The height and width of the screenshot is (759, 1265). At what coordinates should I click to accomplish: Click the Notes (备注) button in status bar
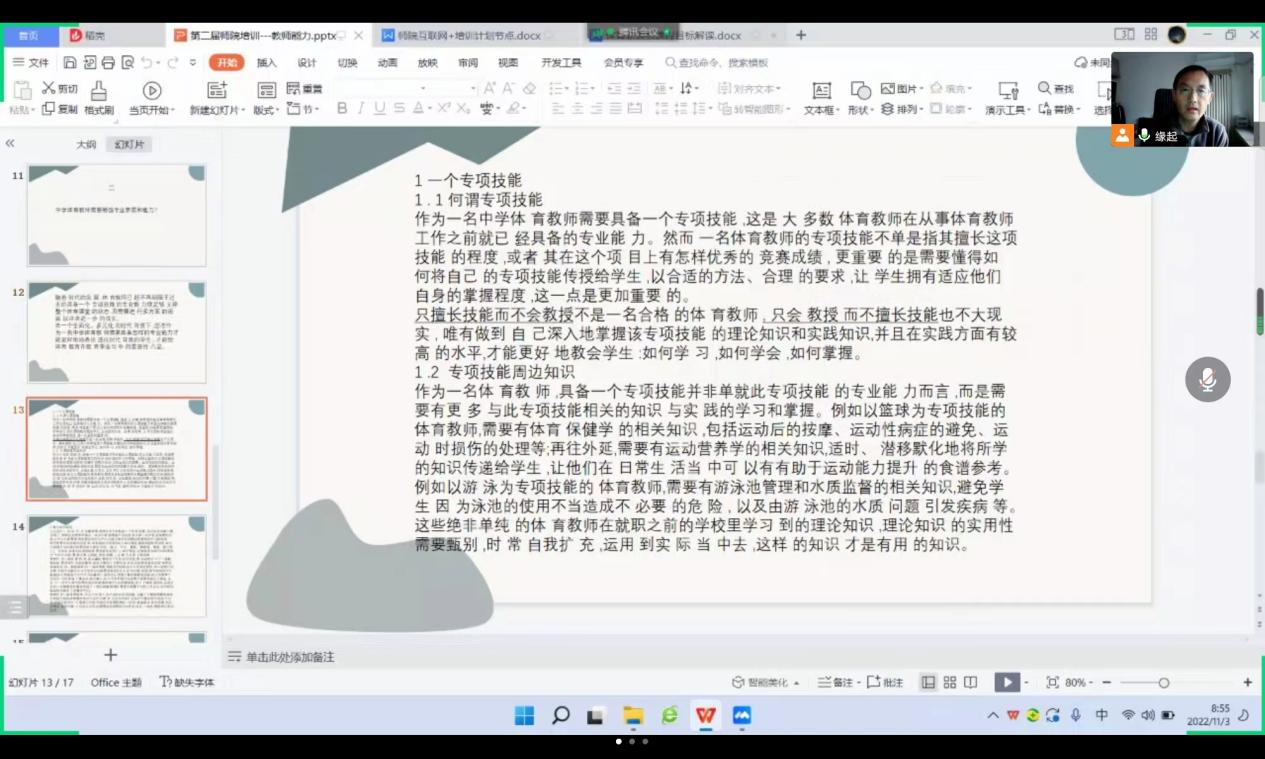[837, 682]
